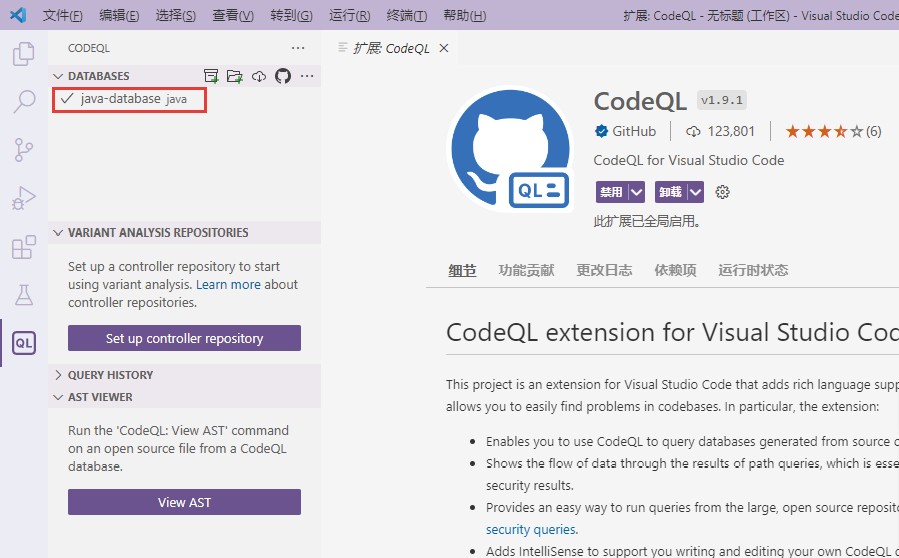Image resolution: width=899 pixels, height=558 pixels.
Task: Open more actions in DATABASES header
Action: [307, 76]
